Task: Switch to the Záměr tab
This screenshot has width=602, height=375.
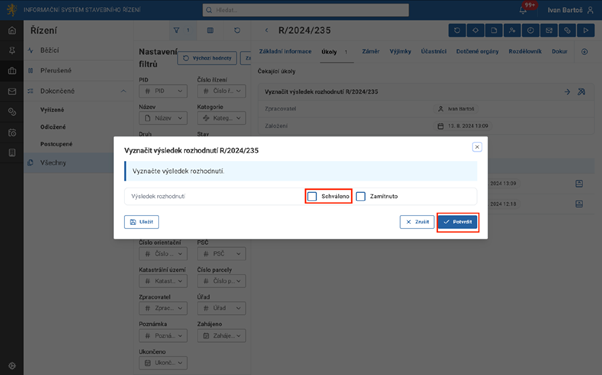Action: (x=370, y=51)
